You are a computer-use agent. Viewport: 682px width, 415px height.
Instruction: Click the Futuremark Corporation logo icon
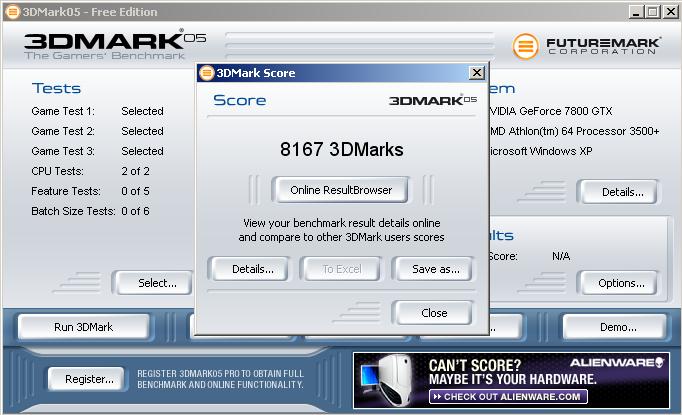click(x=525, y=46)
